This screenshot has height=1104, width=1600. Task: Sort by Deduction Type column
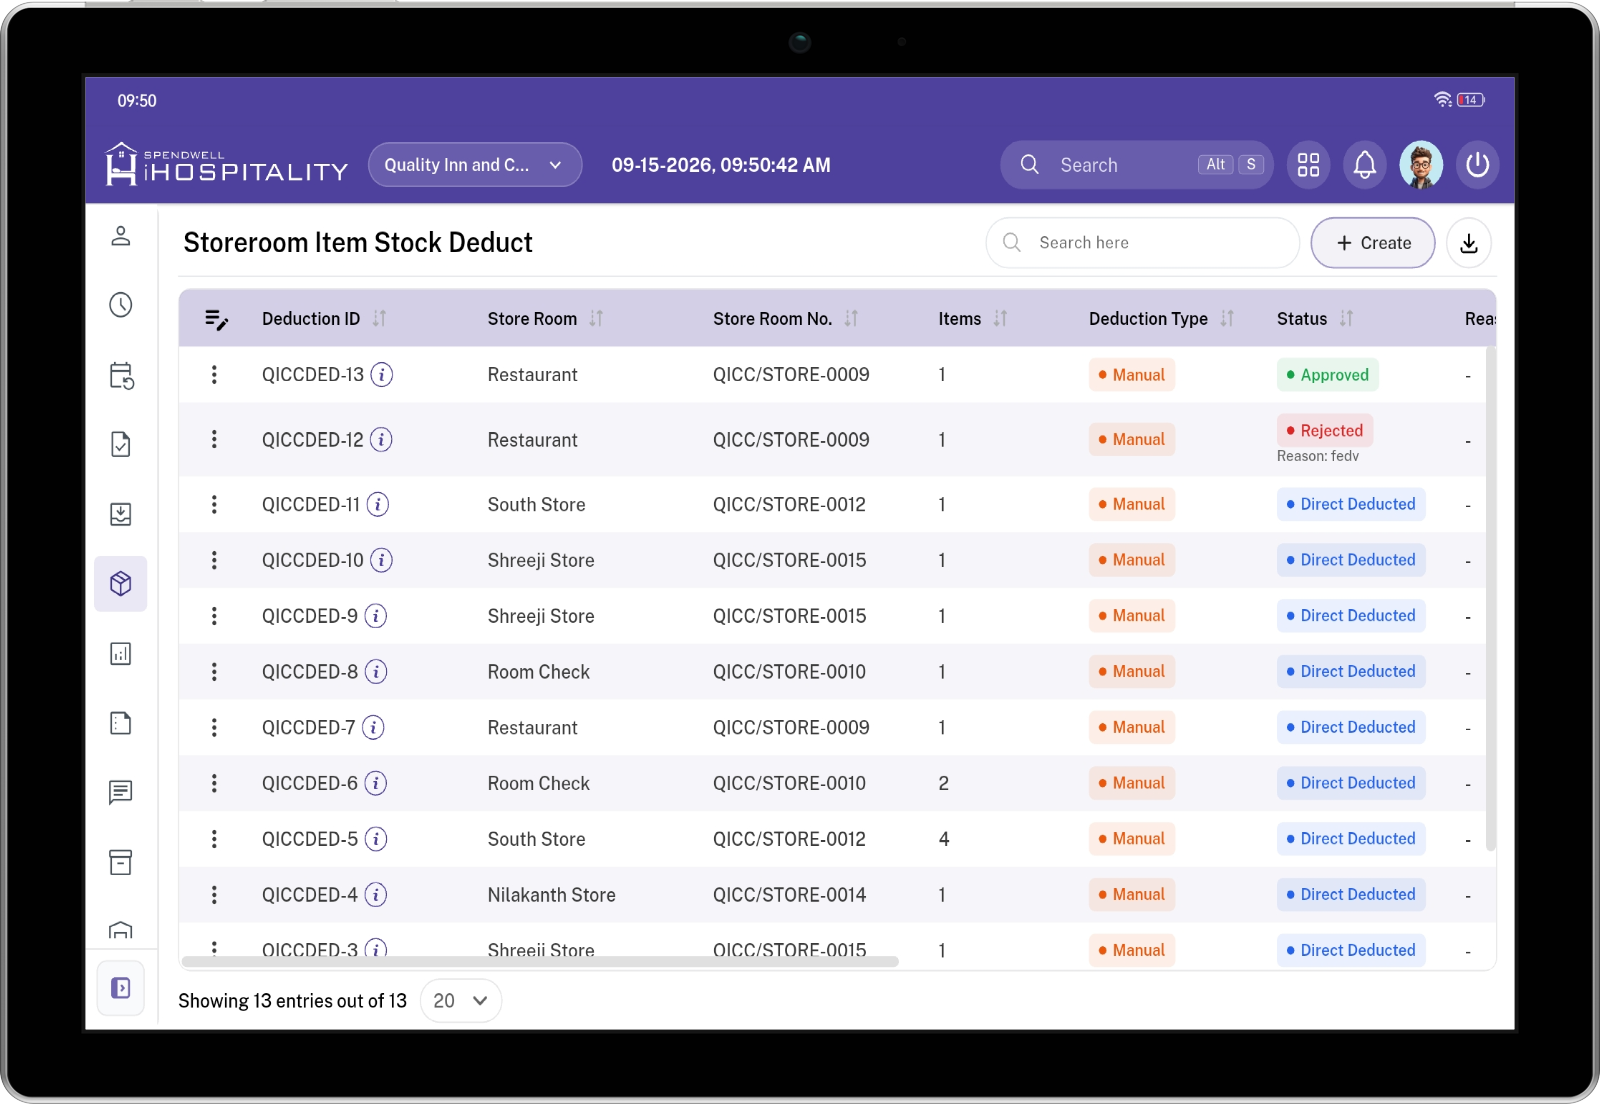1227,318
